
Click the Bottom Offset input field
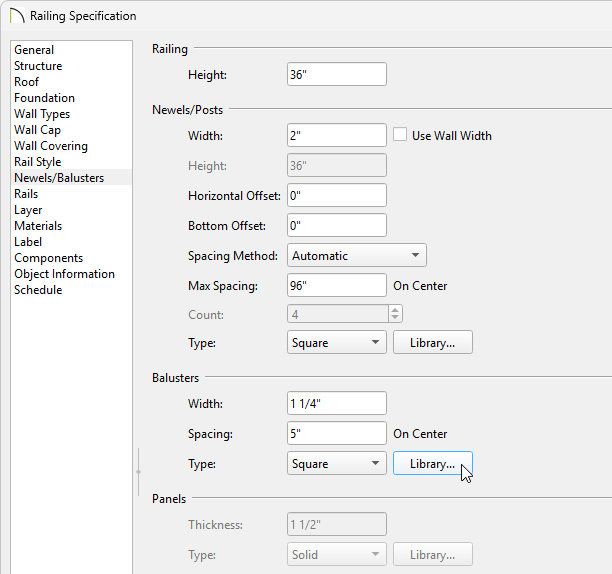pos(337,226)
